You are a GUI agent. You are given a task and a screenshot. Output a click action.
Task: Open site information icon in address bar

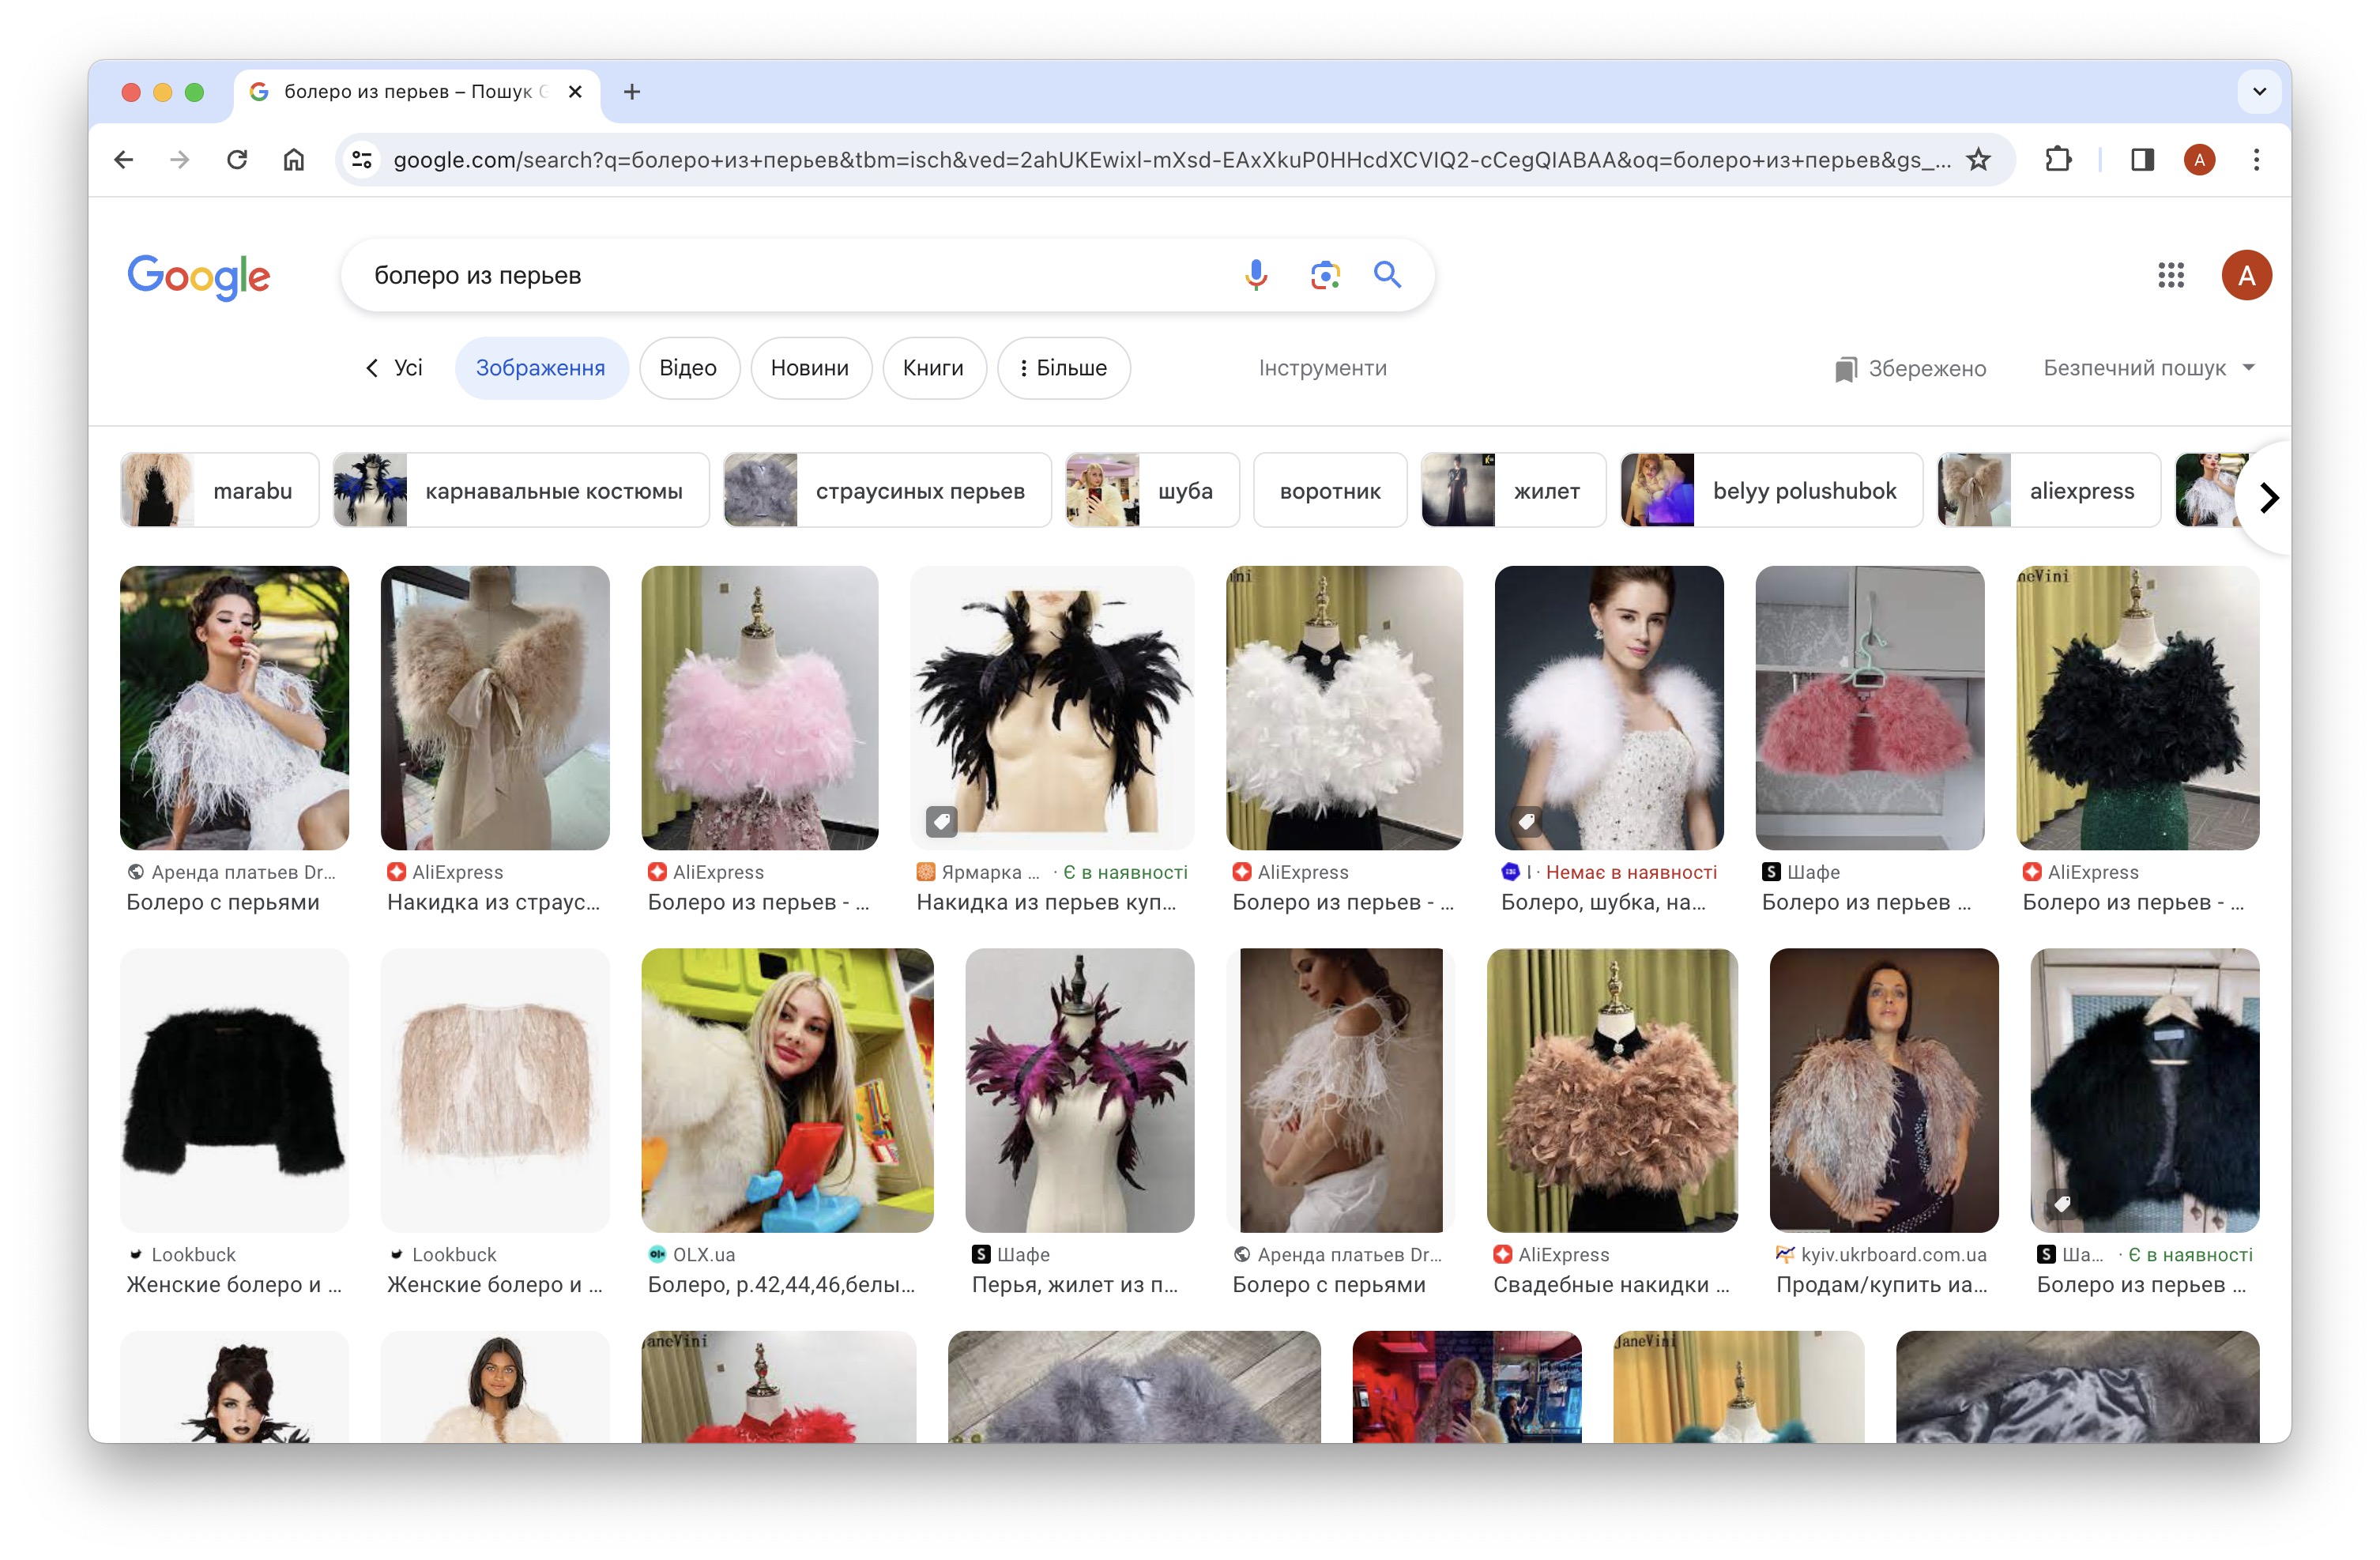coord(362,160)
